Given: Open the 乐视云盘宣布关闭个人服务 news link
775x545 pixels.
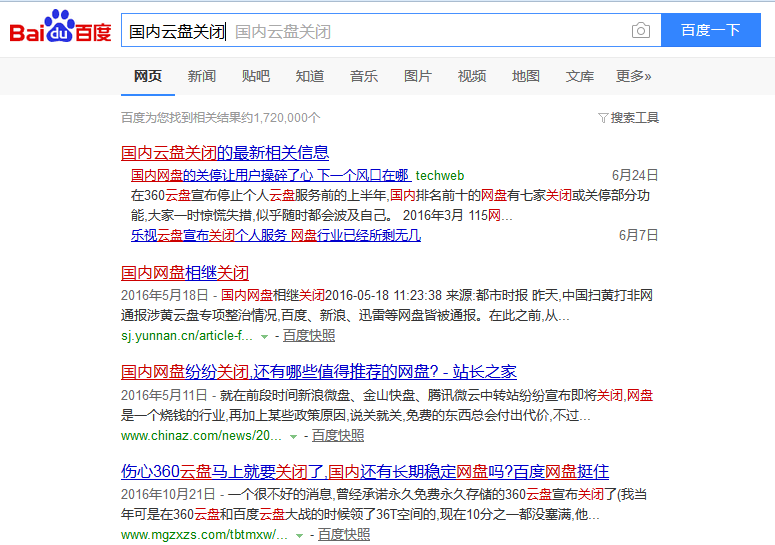Looking at the screenshot, I should (275, 236).
